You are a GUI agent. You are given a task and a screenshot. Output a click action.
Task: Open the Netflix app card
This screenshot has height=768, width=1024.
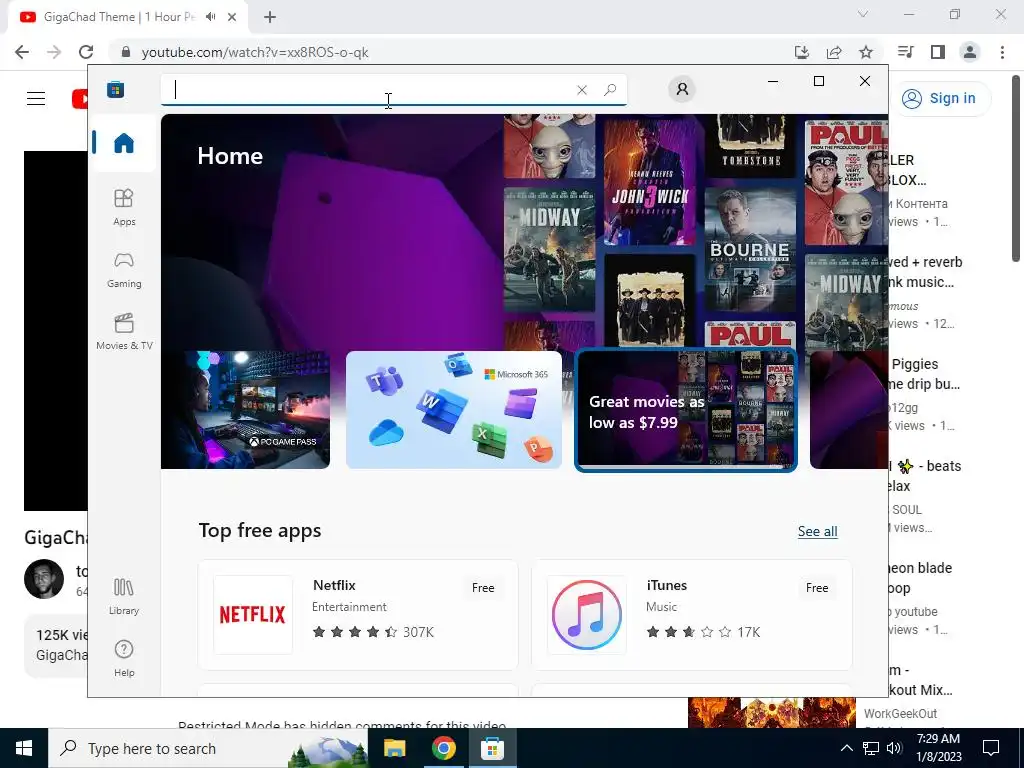click(x=358, y=615)
